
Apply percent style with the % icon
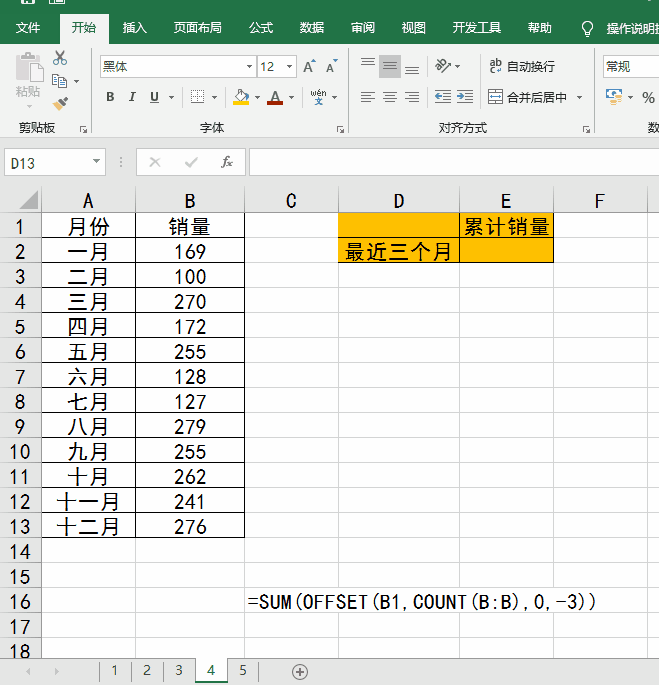pos(649,97)
